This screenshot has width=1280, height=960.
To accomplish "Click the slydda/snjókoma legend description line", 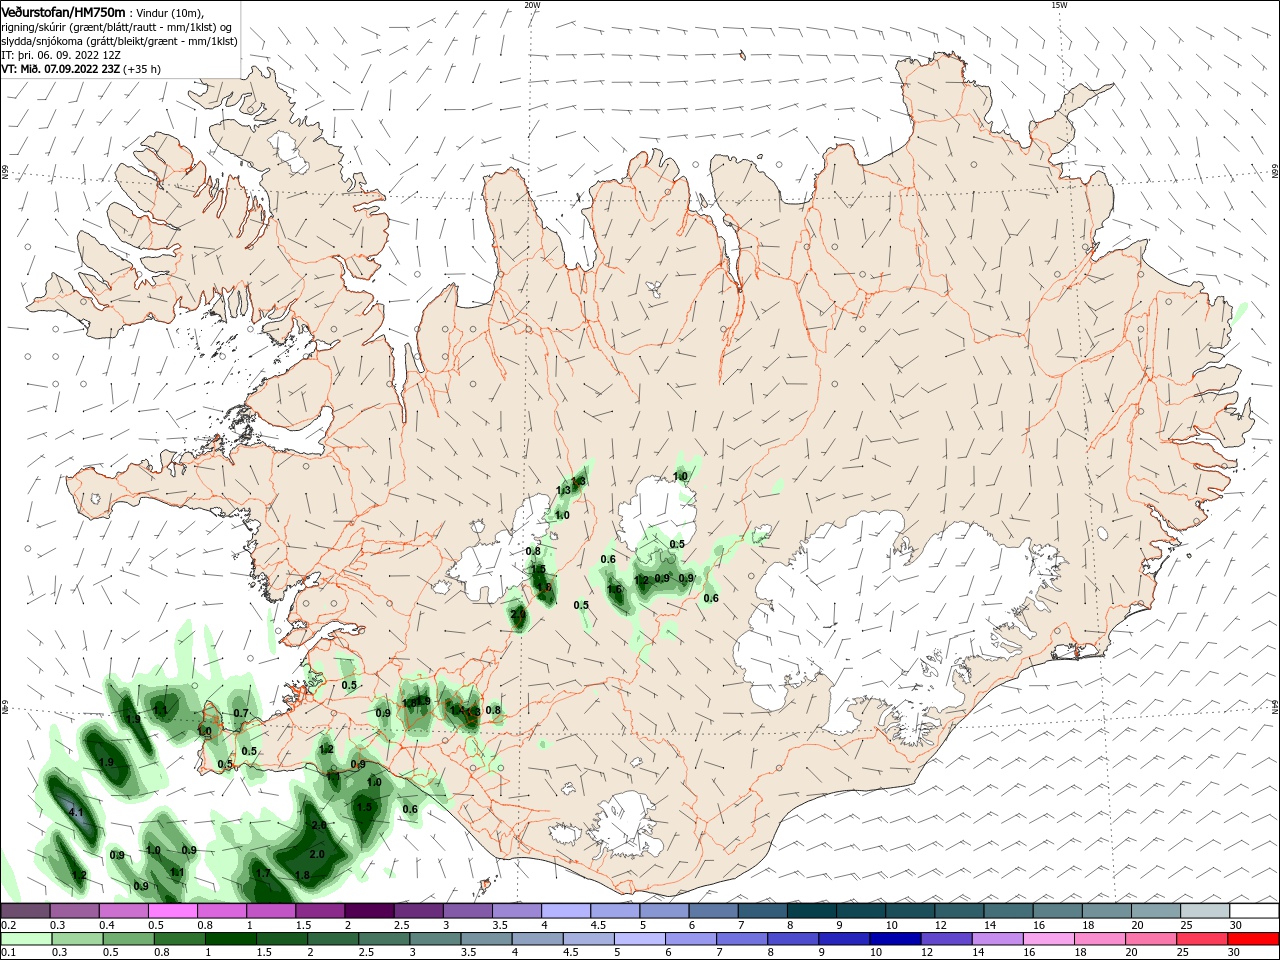I will point(119,41).
